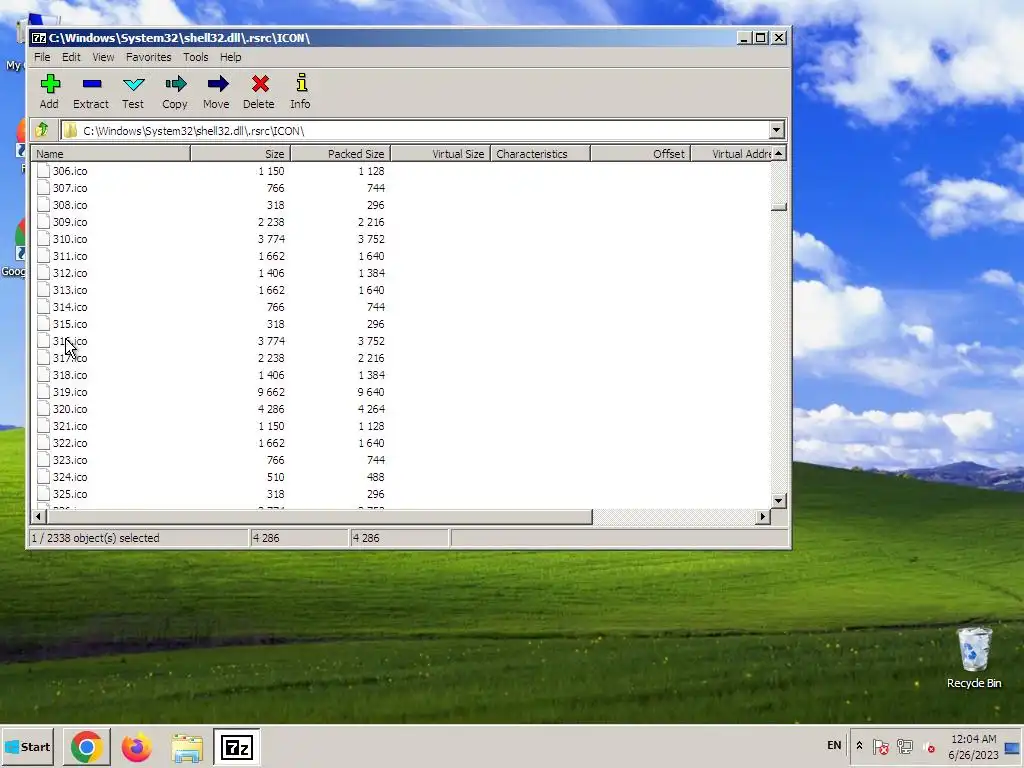1024x768 pixels.
Task: Click file icon of 306.ico
Action: tap(43, 171)
